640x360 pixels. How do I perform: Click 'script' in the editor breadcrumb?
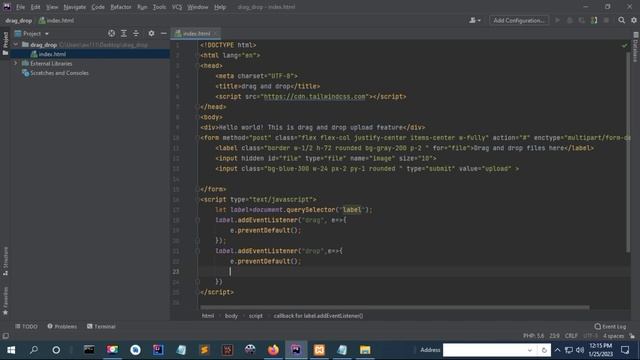coord(256,316)
